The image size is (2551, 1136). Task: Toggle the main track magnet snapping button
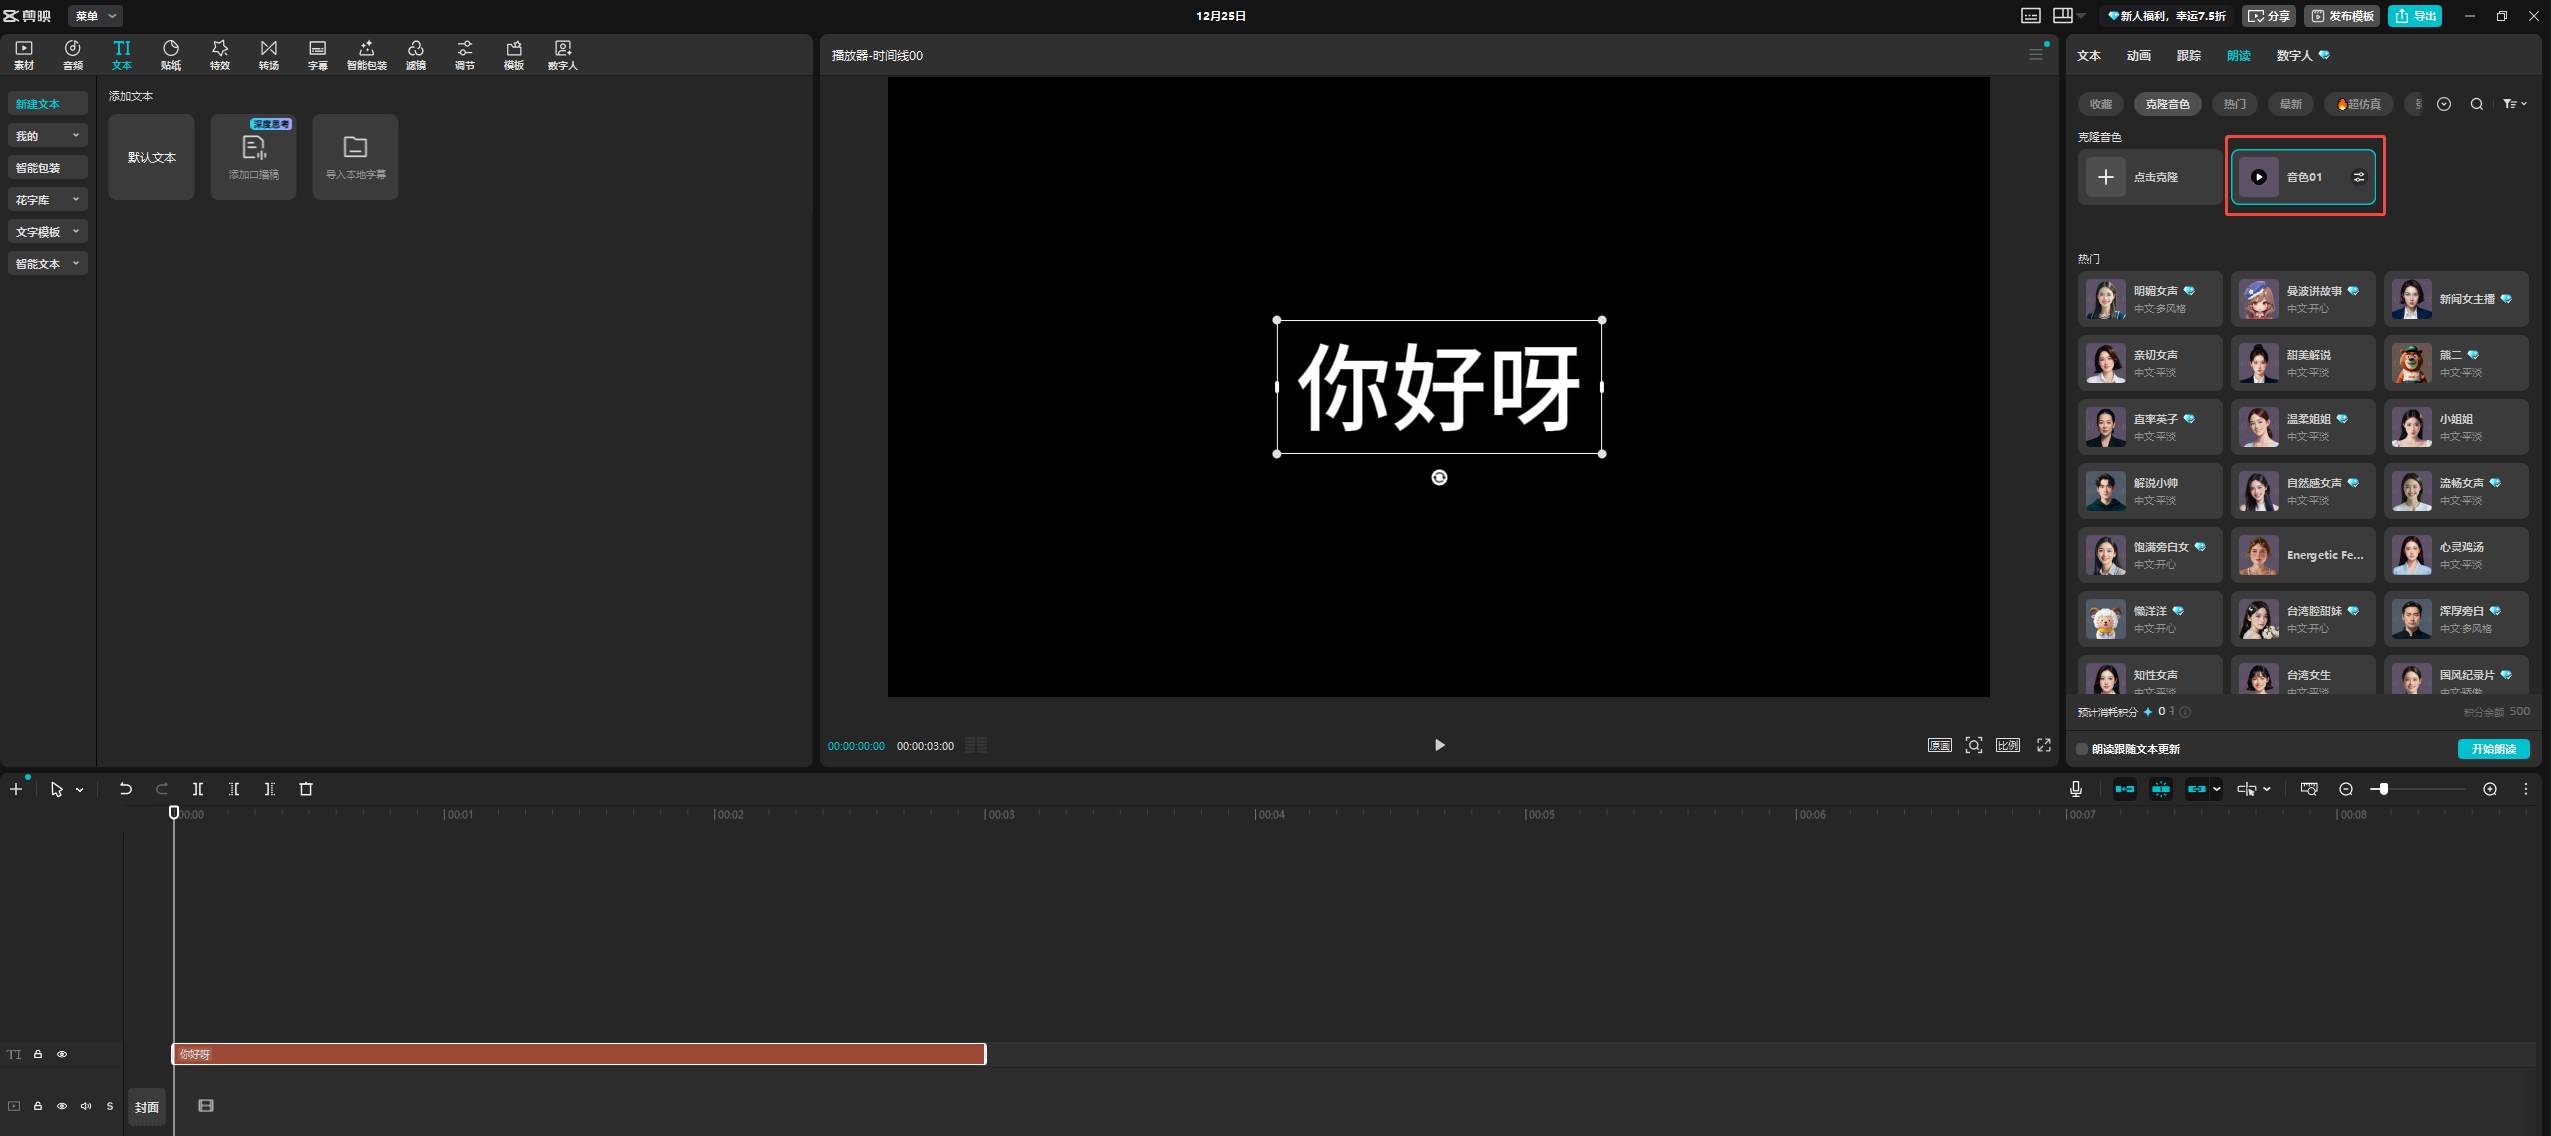(x=2124, y=789)
